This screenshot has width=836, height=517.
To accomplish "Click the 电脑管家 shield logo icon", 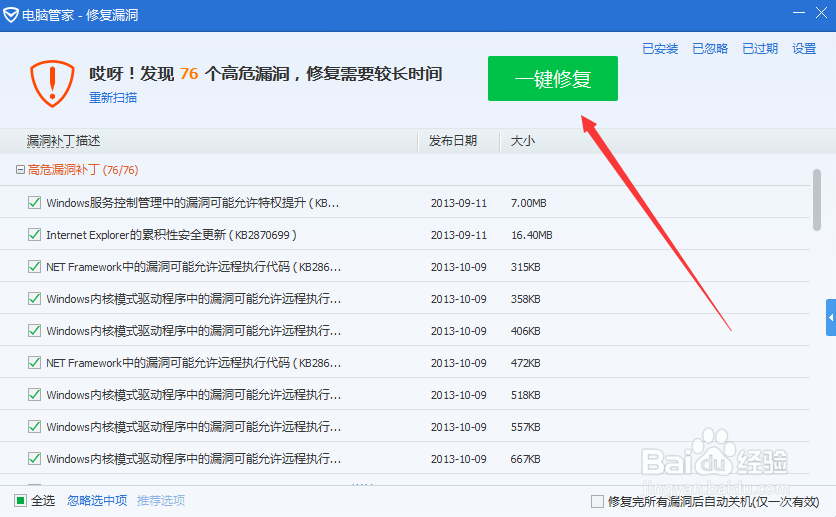I will coord(10,15).
